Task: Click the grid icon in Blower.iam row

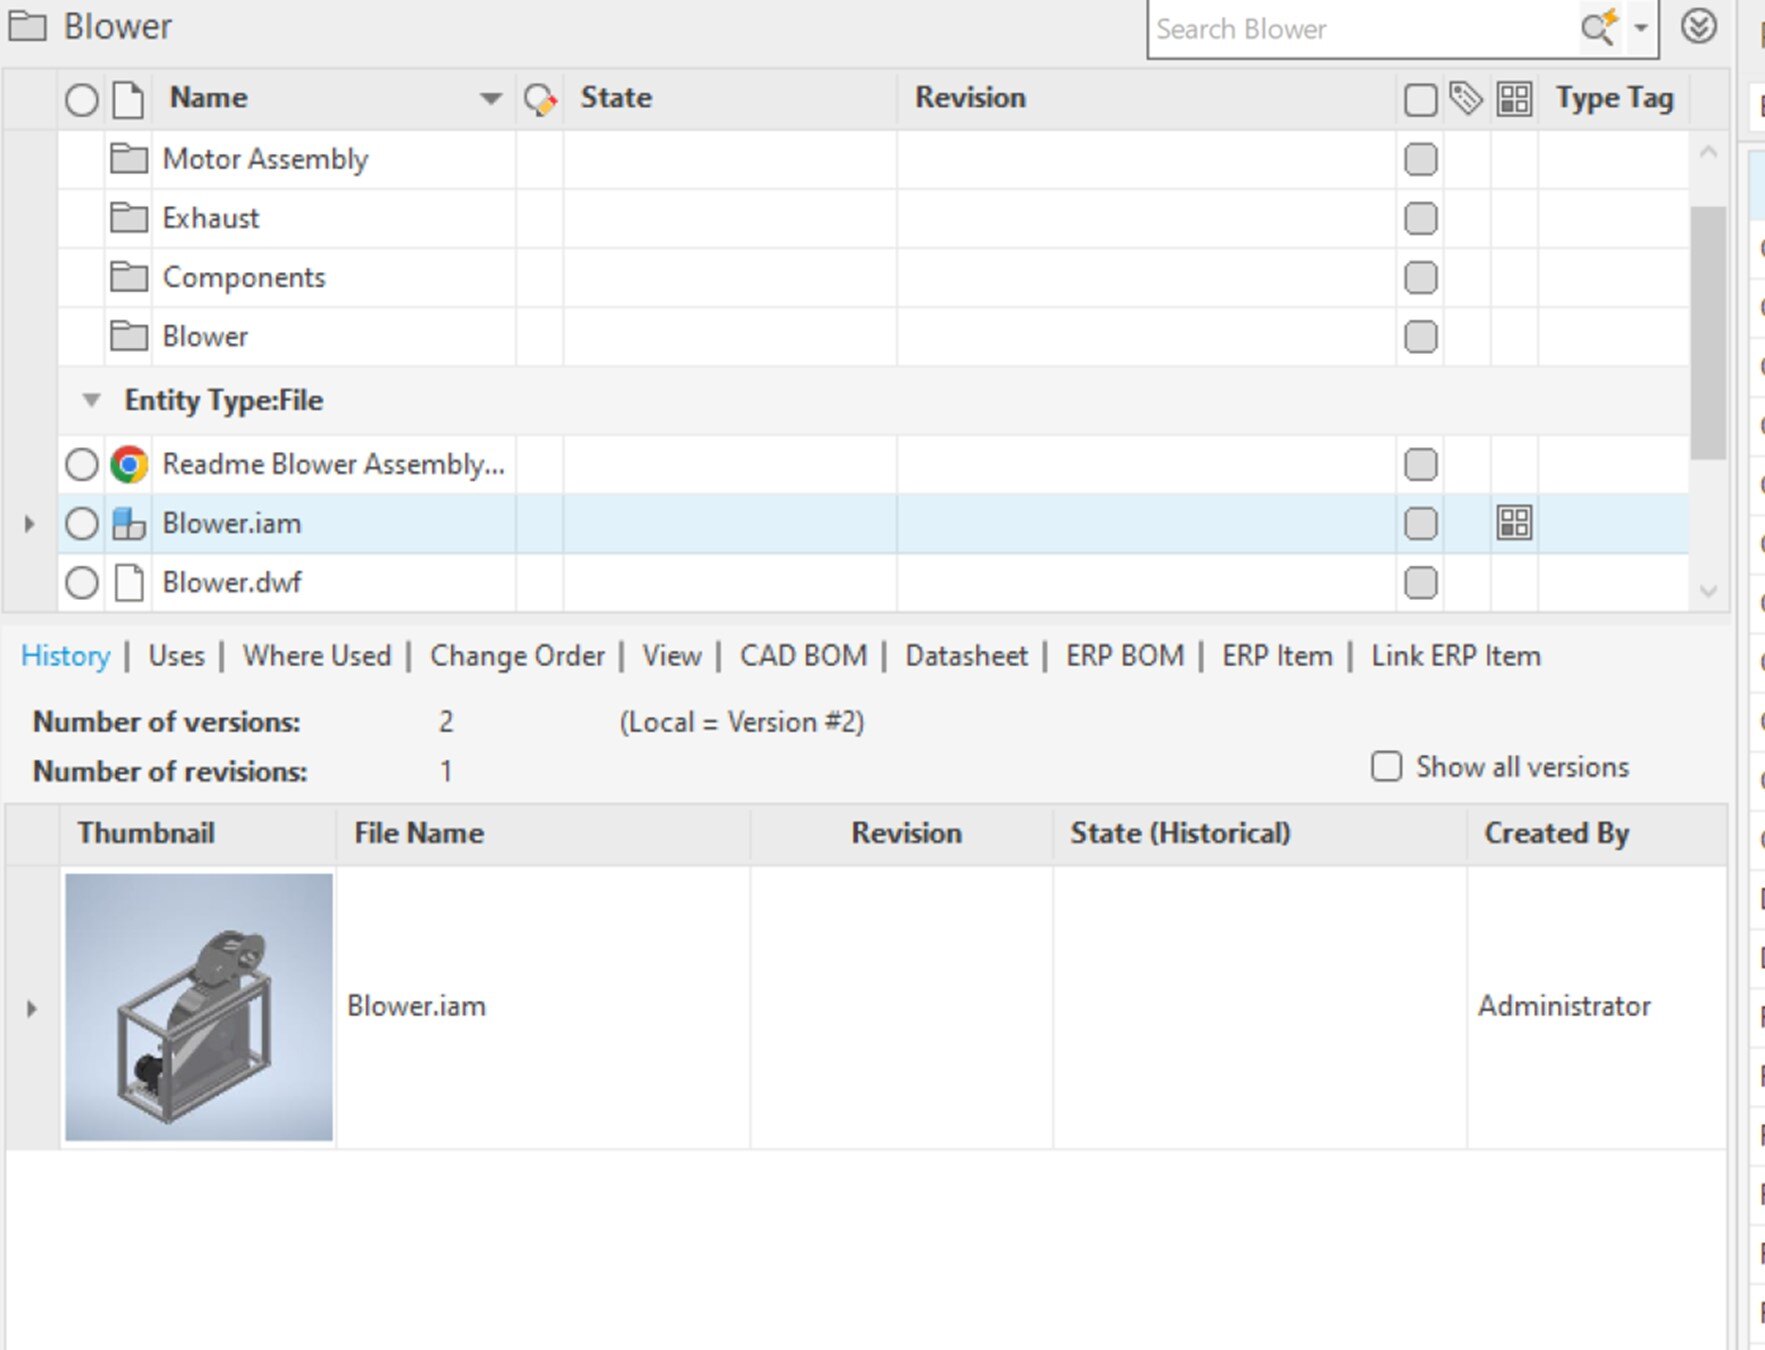Action: [x=1514, y=522]
